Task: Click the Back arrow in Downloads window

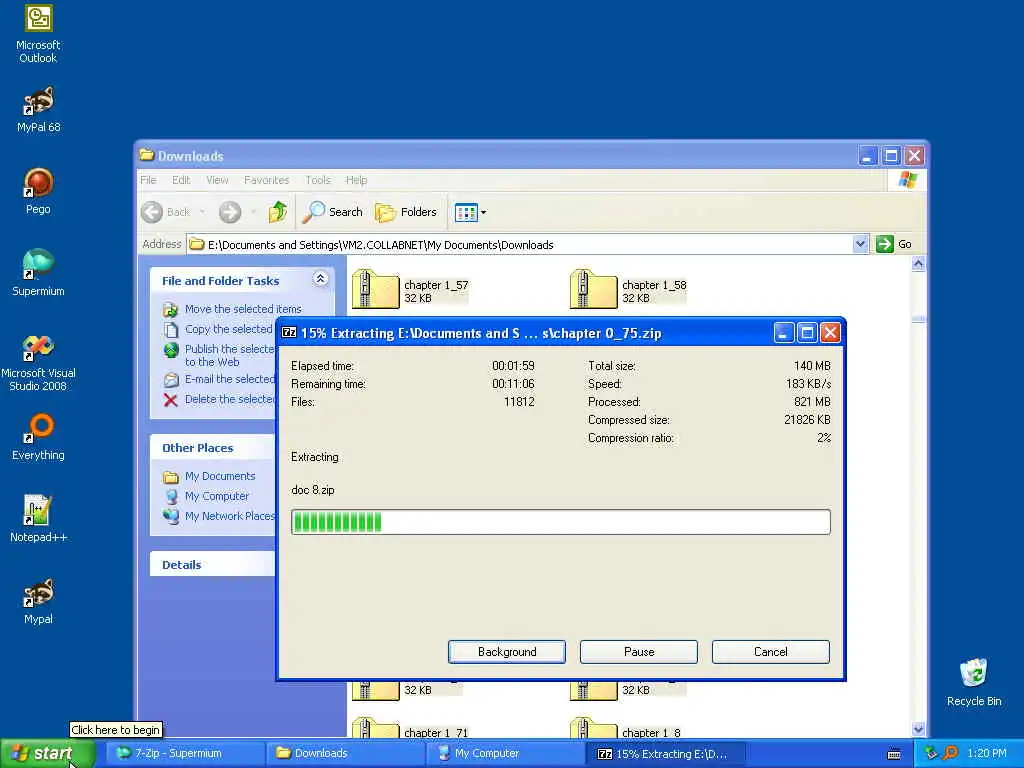Action: [165, 212]
